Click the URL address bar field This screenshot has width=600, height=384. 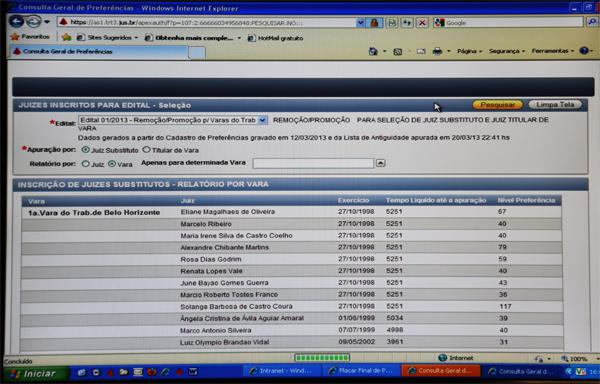pyautogui.click(x=207, y=23)
